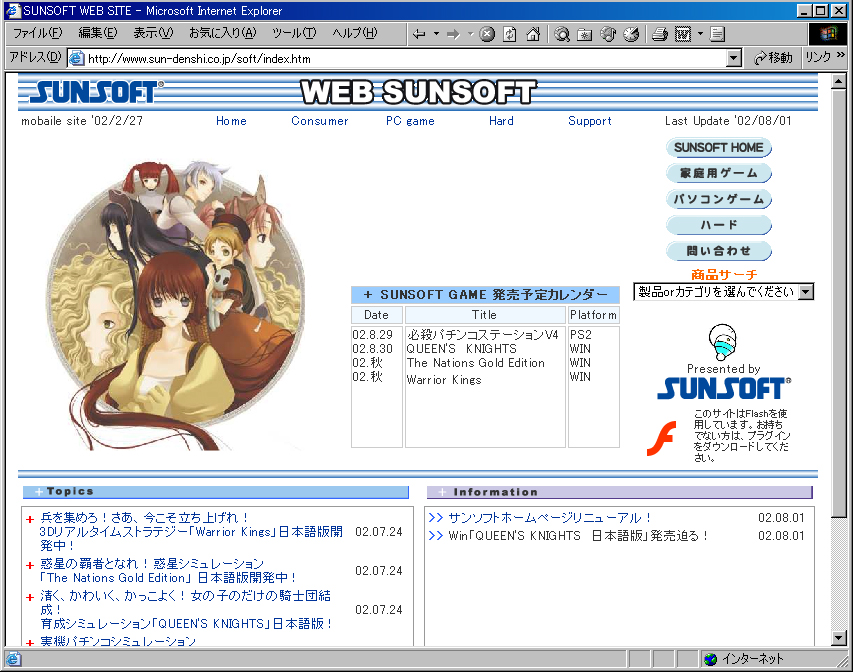Open the お気に入り(A) menu
This screenshot has height=672, width=853.
222,33
